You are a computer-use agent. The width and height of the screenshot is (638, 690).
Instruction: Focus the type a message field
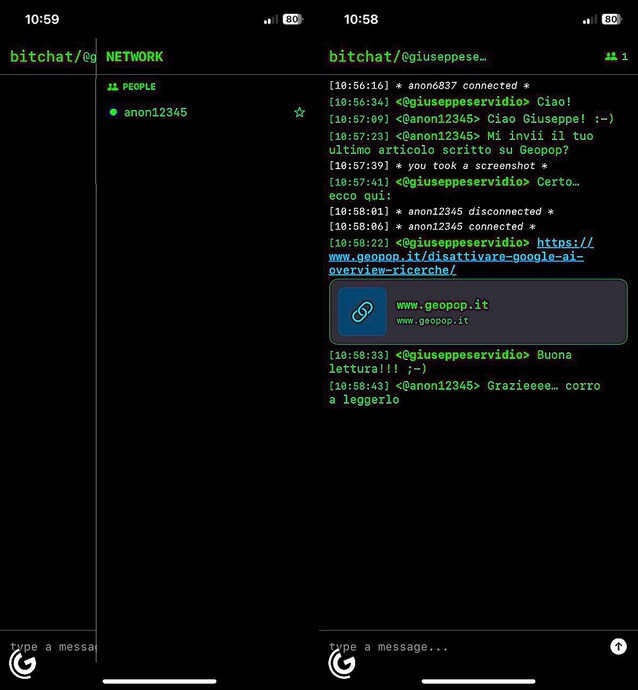466,646
